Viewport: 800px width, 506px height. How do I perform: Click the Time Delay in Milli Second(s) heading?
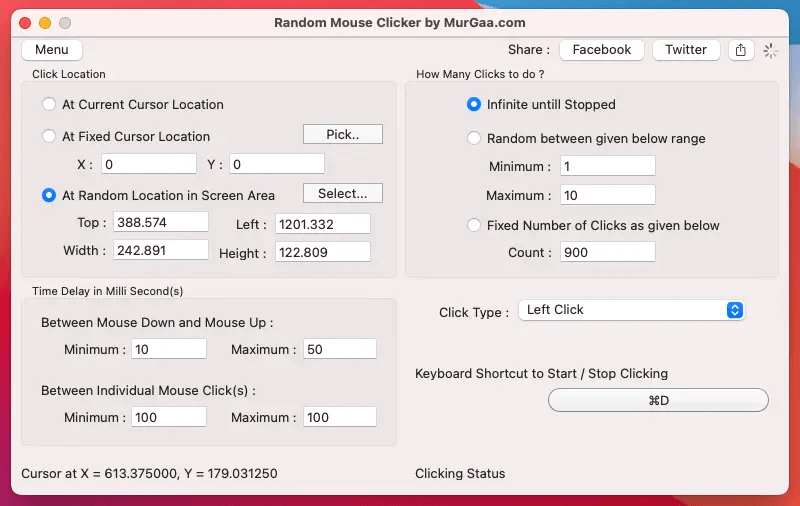(x=108, y=291)
